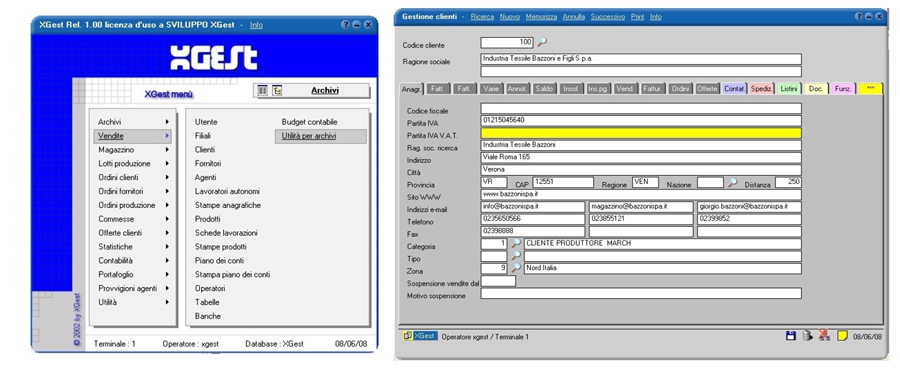
Task: Open Piano dei conti entry
Action: [x=219, y=260]
